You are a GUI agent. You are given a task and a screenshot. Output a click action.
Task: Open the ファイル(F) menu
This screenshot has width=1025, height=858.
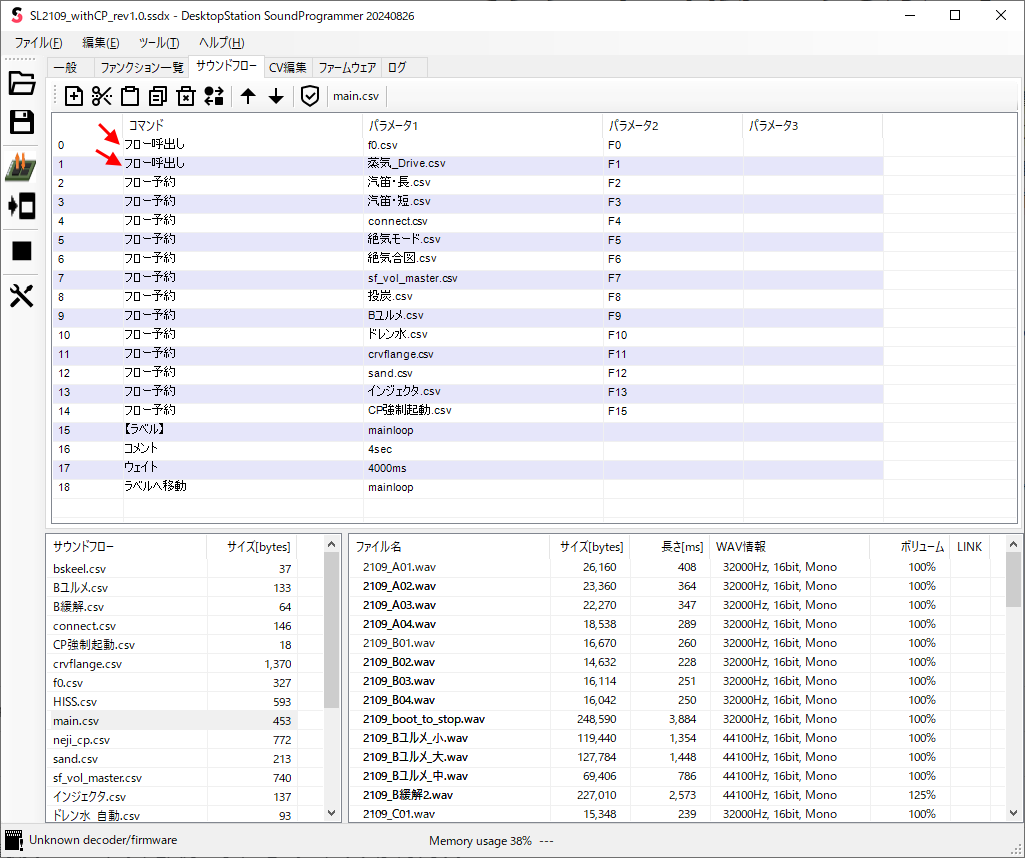pos(38,43)
